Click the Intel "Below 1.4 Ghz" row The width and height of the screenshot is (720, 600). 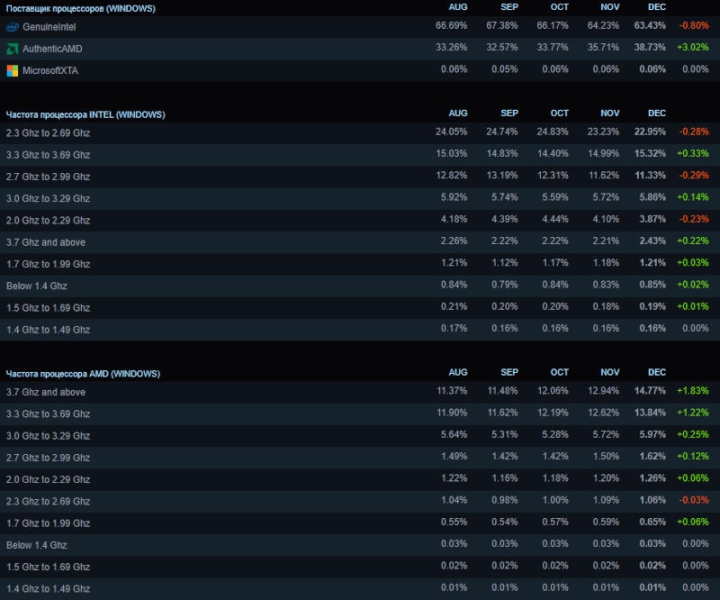coord(36,286)
